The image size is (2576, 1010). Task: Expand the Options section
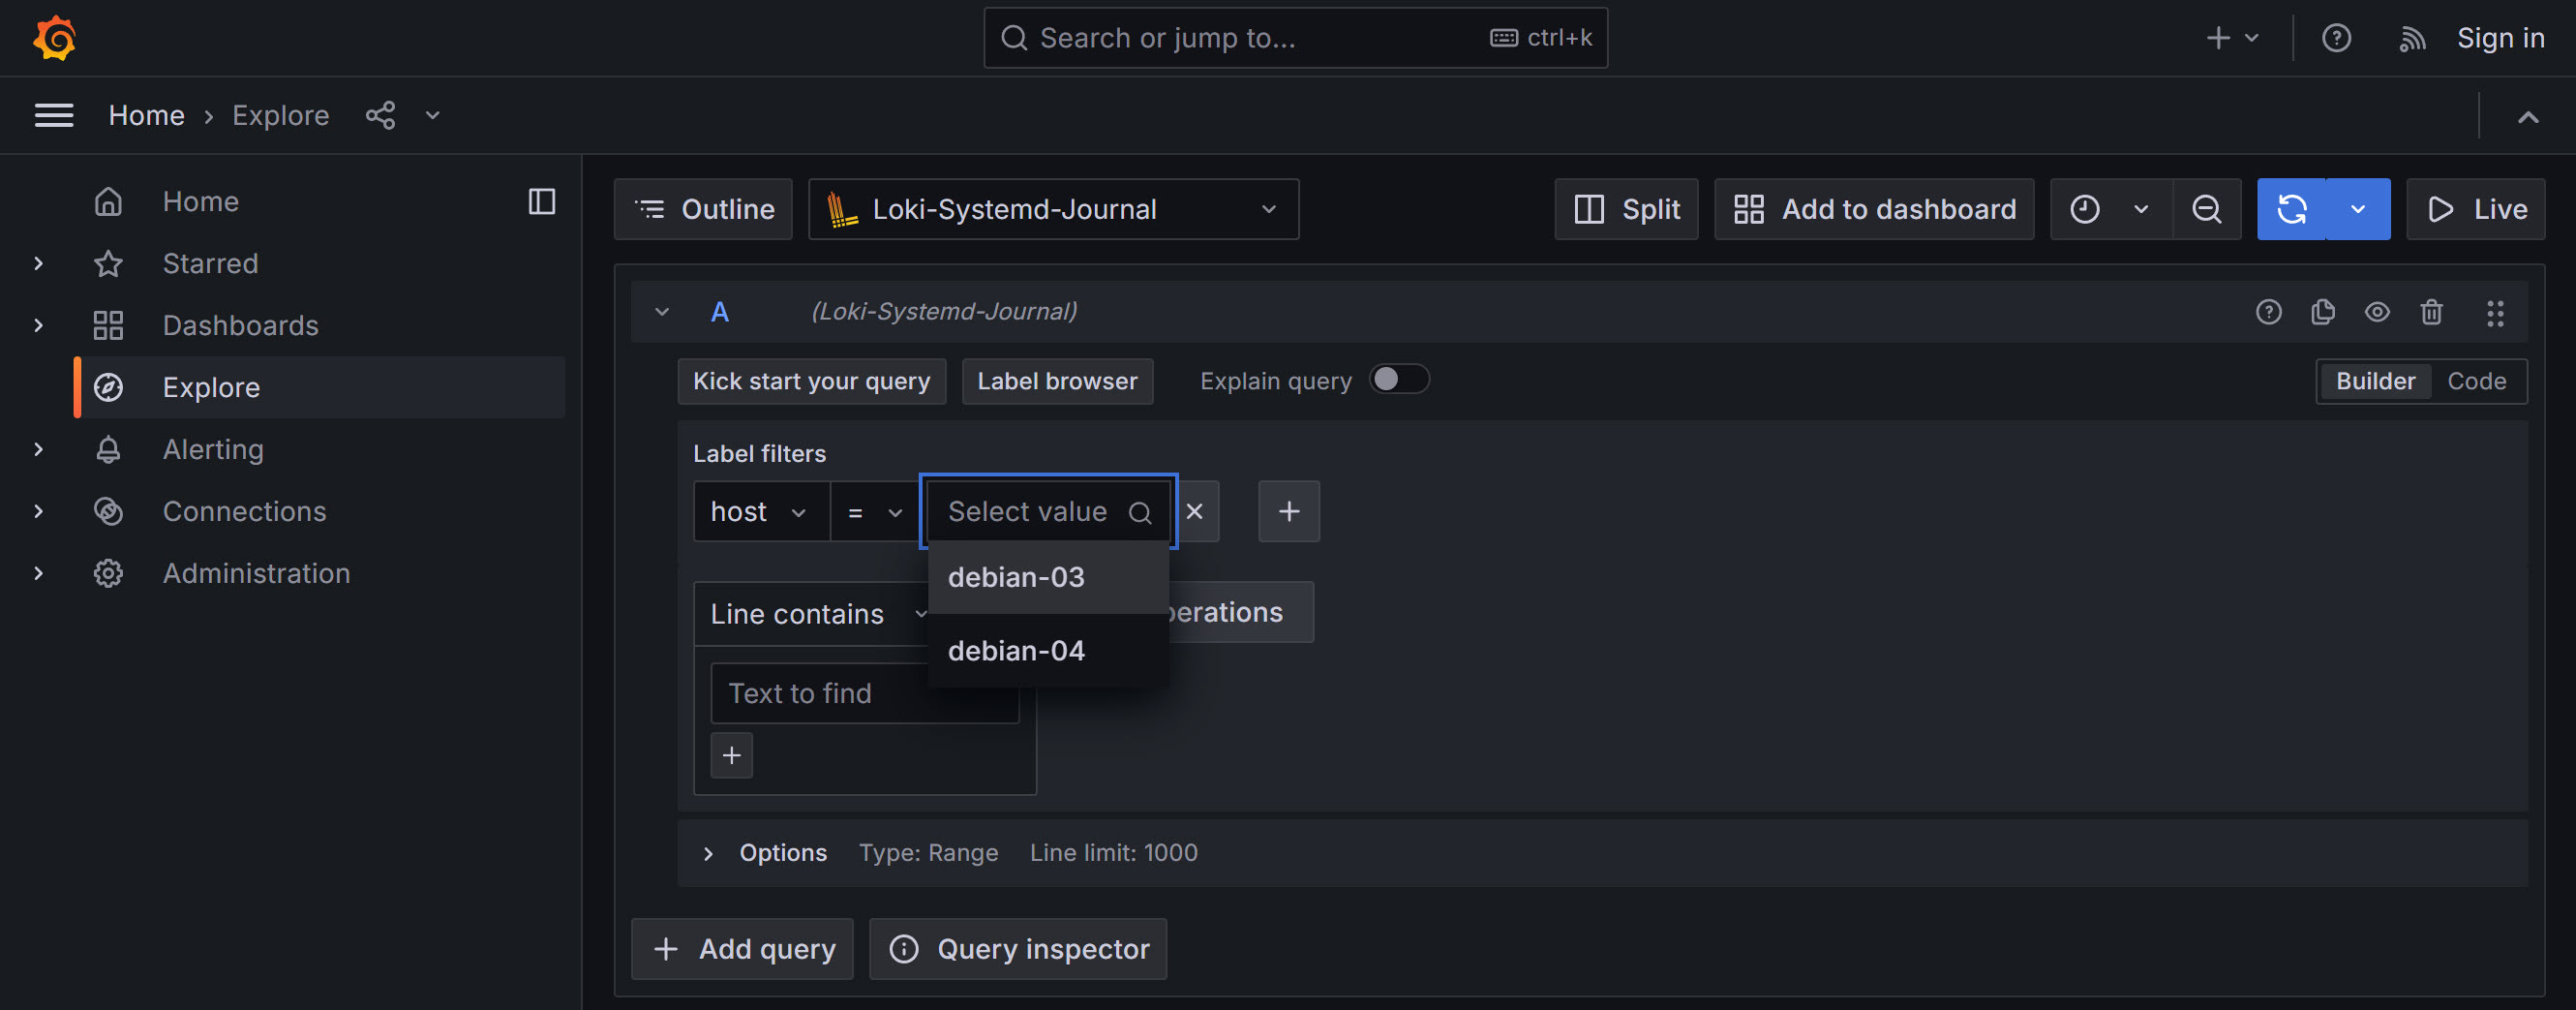[x=708, y=853]
